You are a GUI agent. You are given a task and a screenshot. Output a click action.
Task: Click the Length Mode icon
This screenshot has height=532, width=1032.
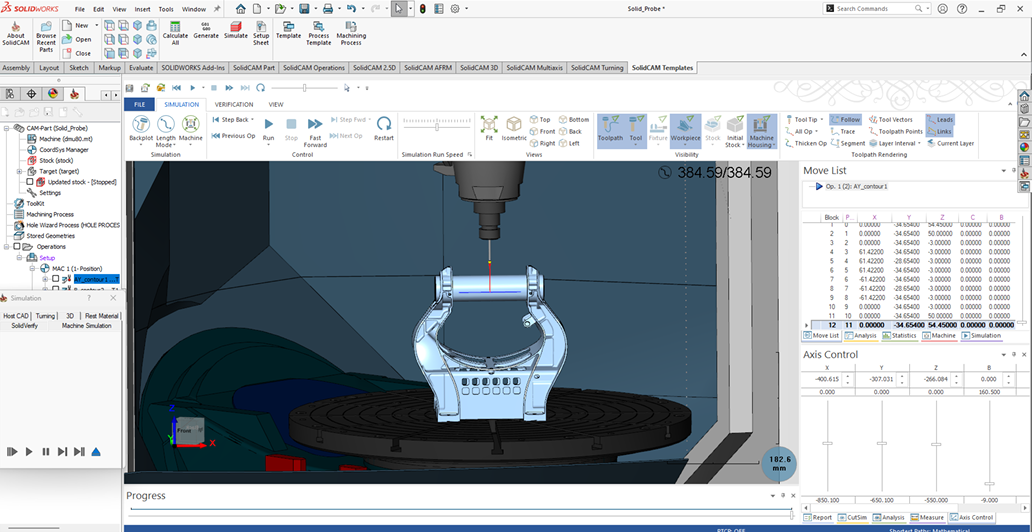165,124
